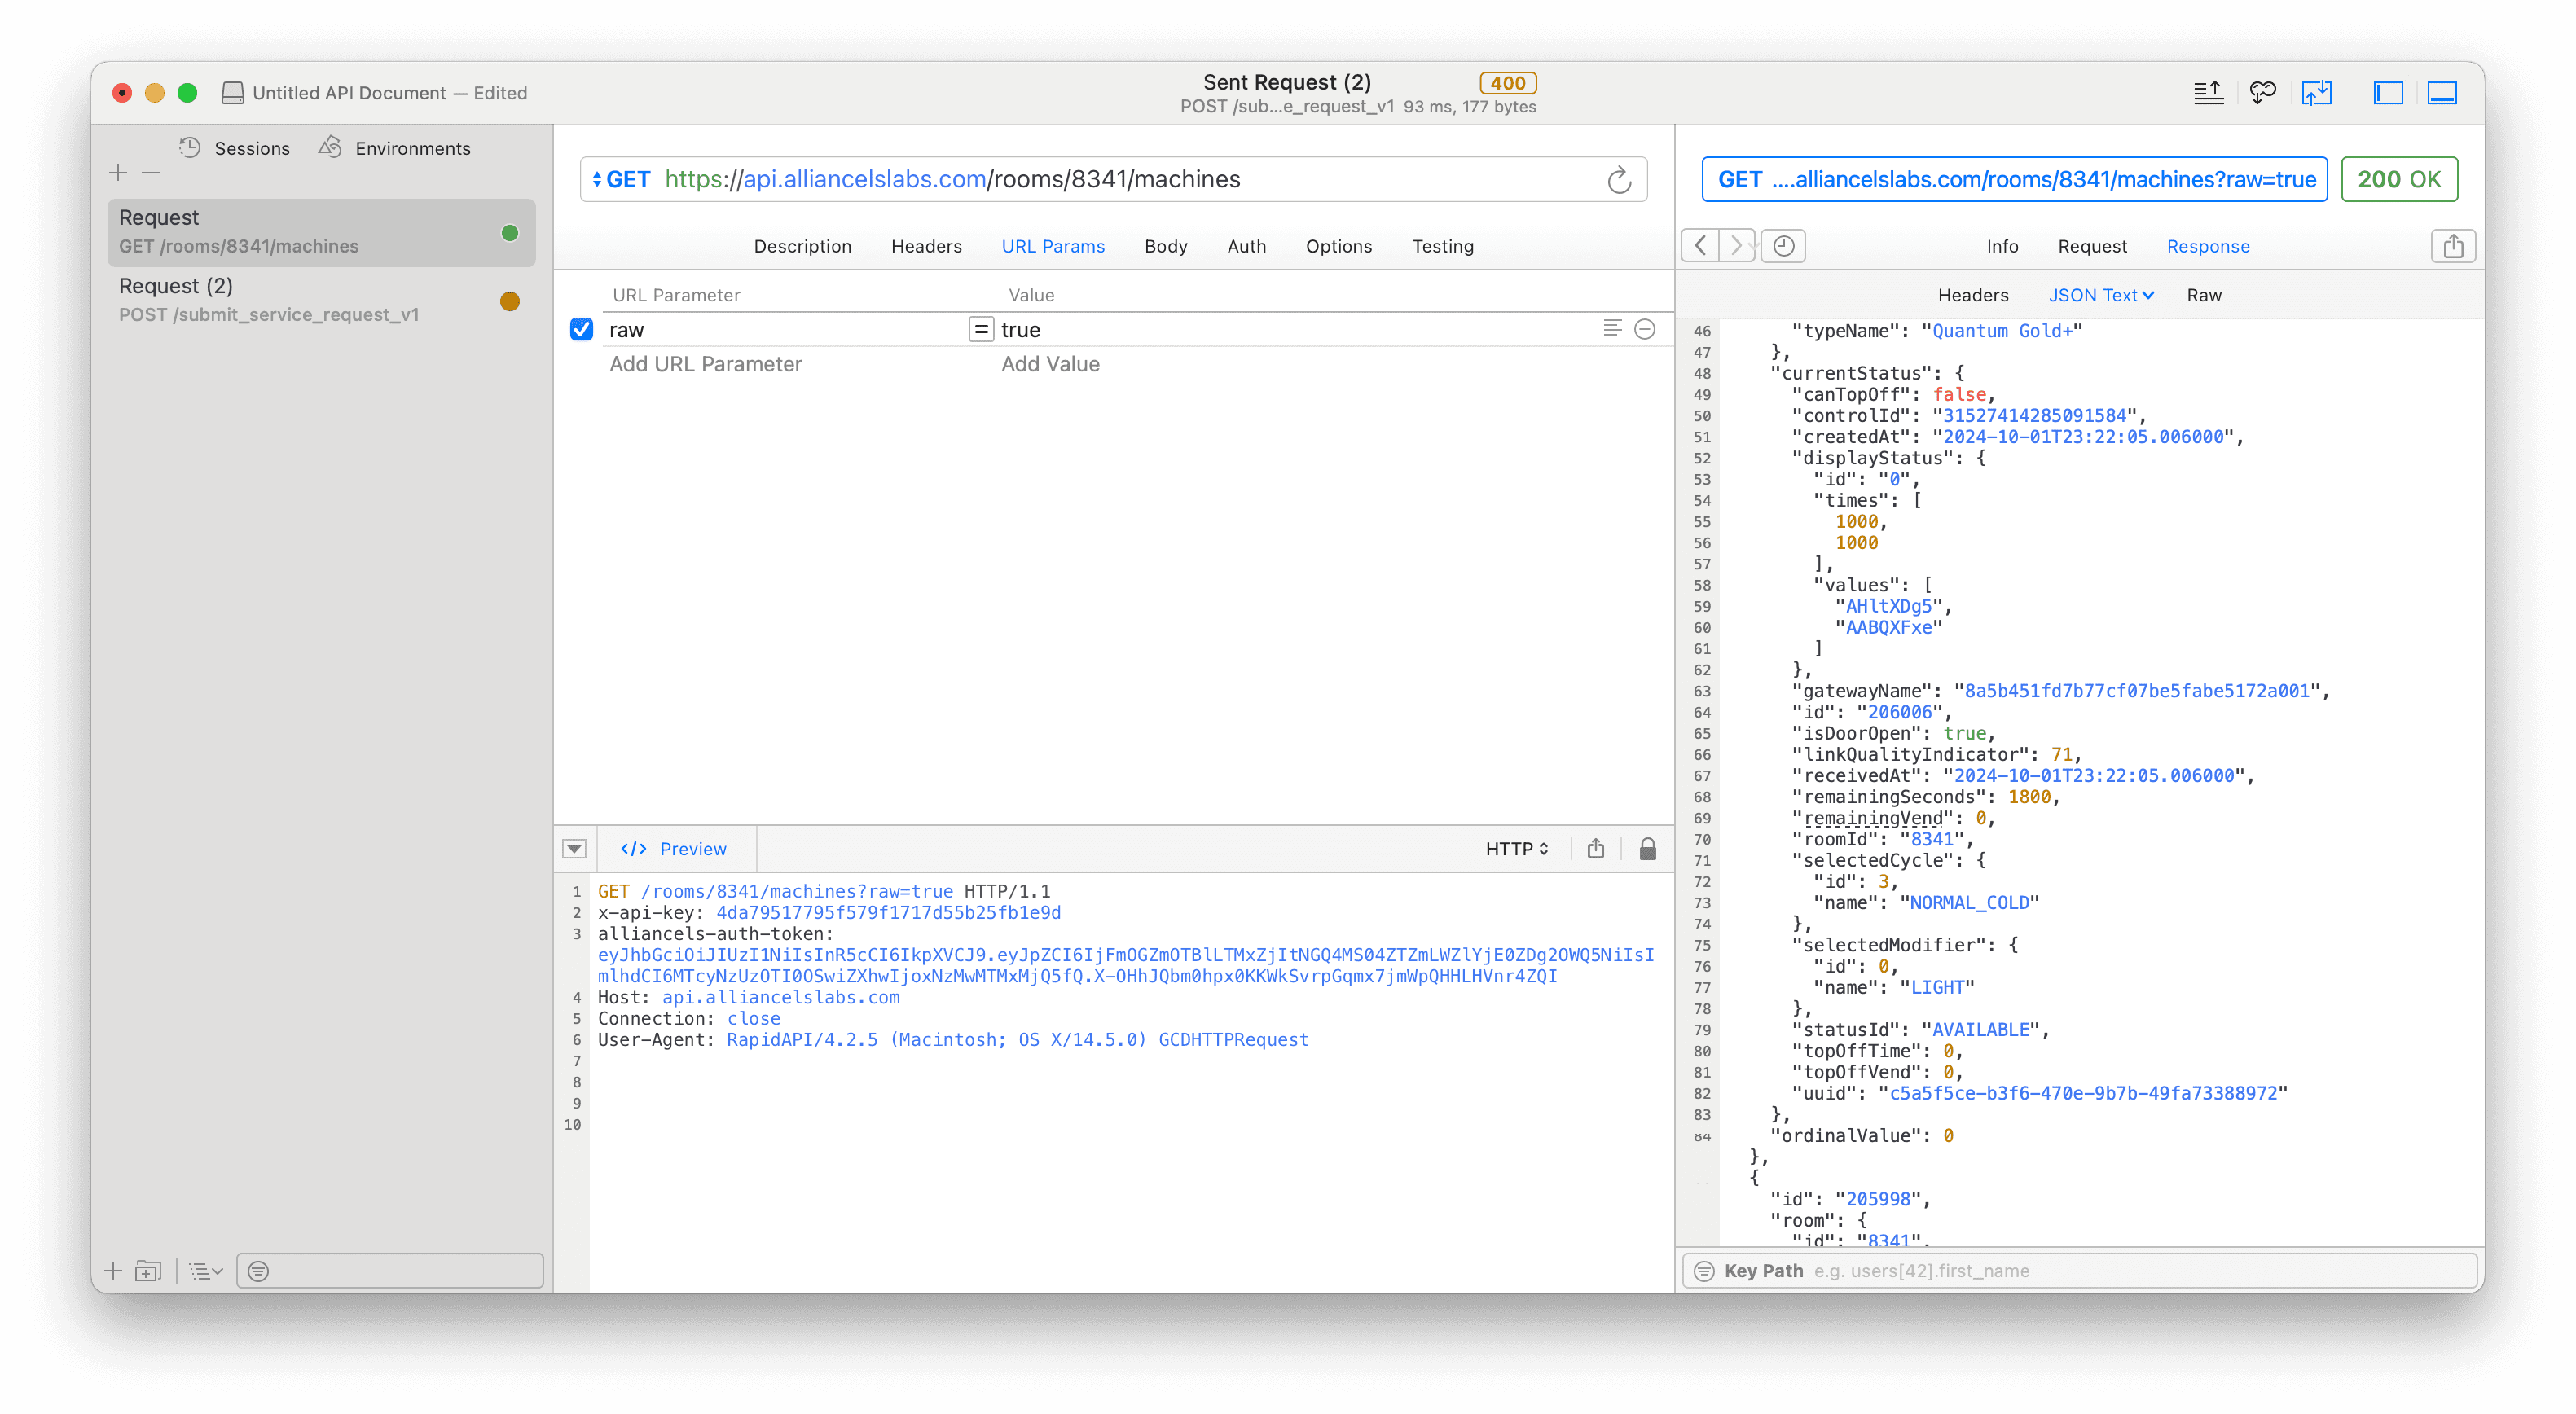Select the GET /rooms/8341/machines request in the sidebar

click(321, 232)
